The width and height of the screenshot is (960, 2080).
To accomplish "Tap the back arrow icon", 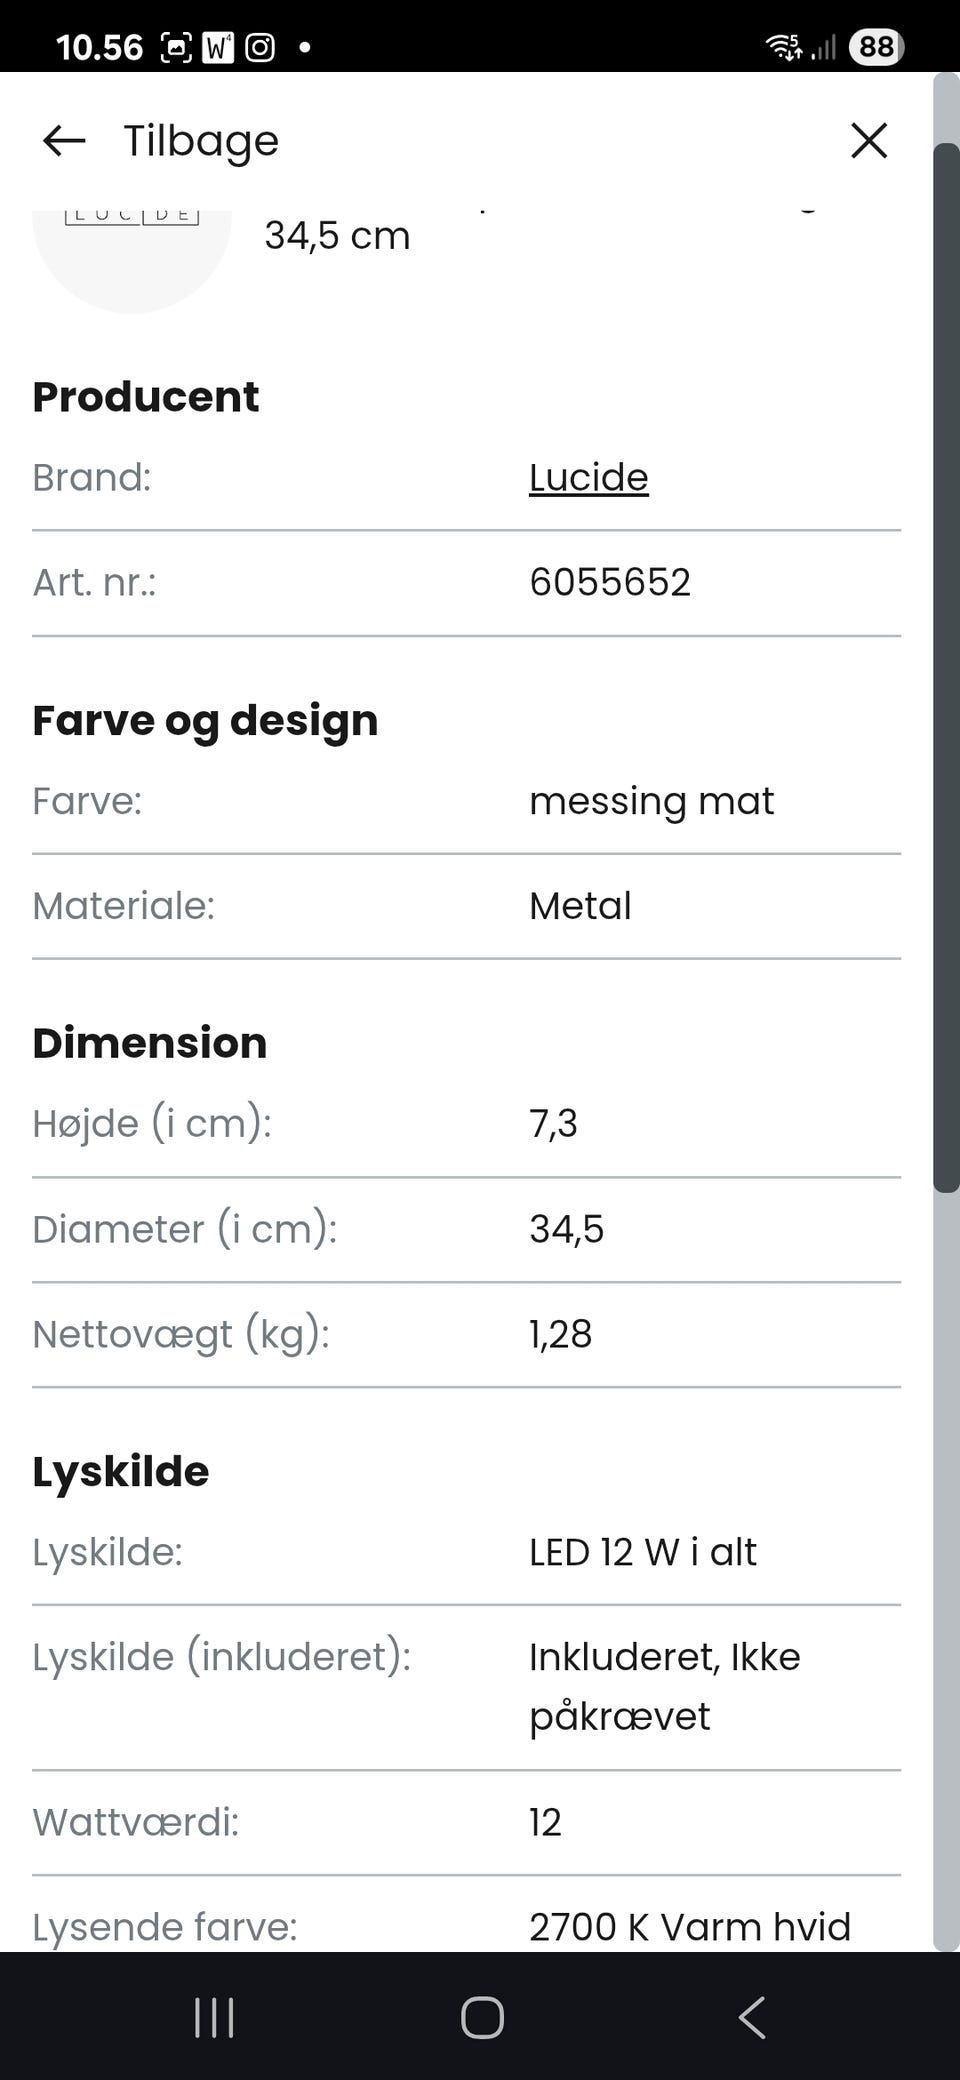I will 64,141.
